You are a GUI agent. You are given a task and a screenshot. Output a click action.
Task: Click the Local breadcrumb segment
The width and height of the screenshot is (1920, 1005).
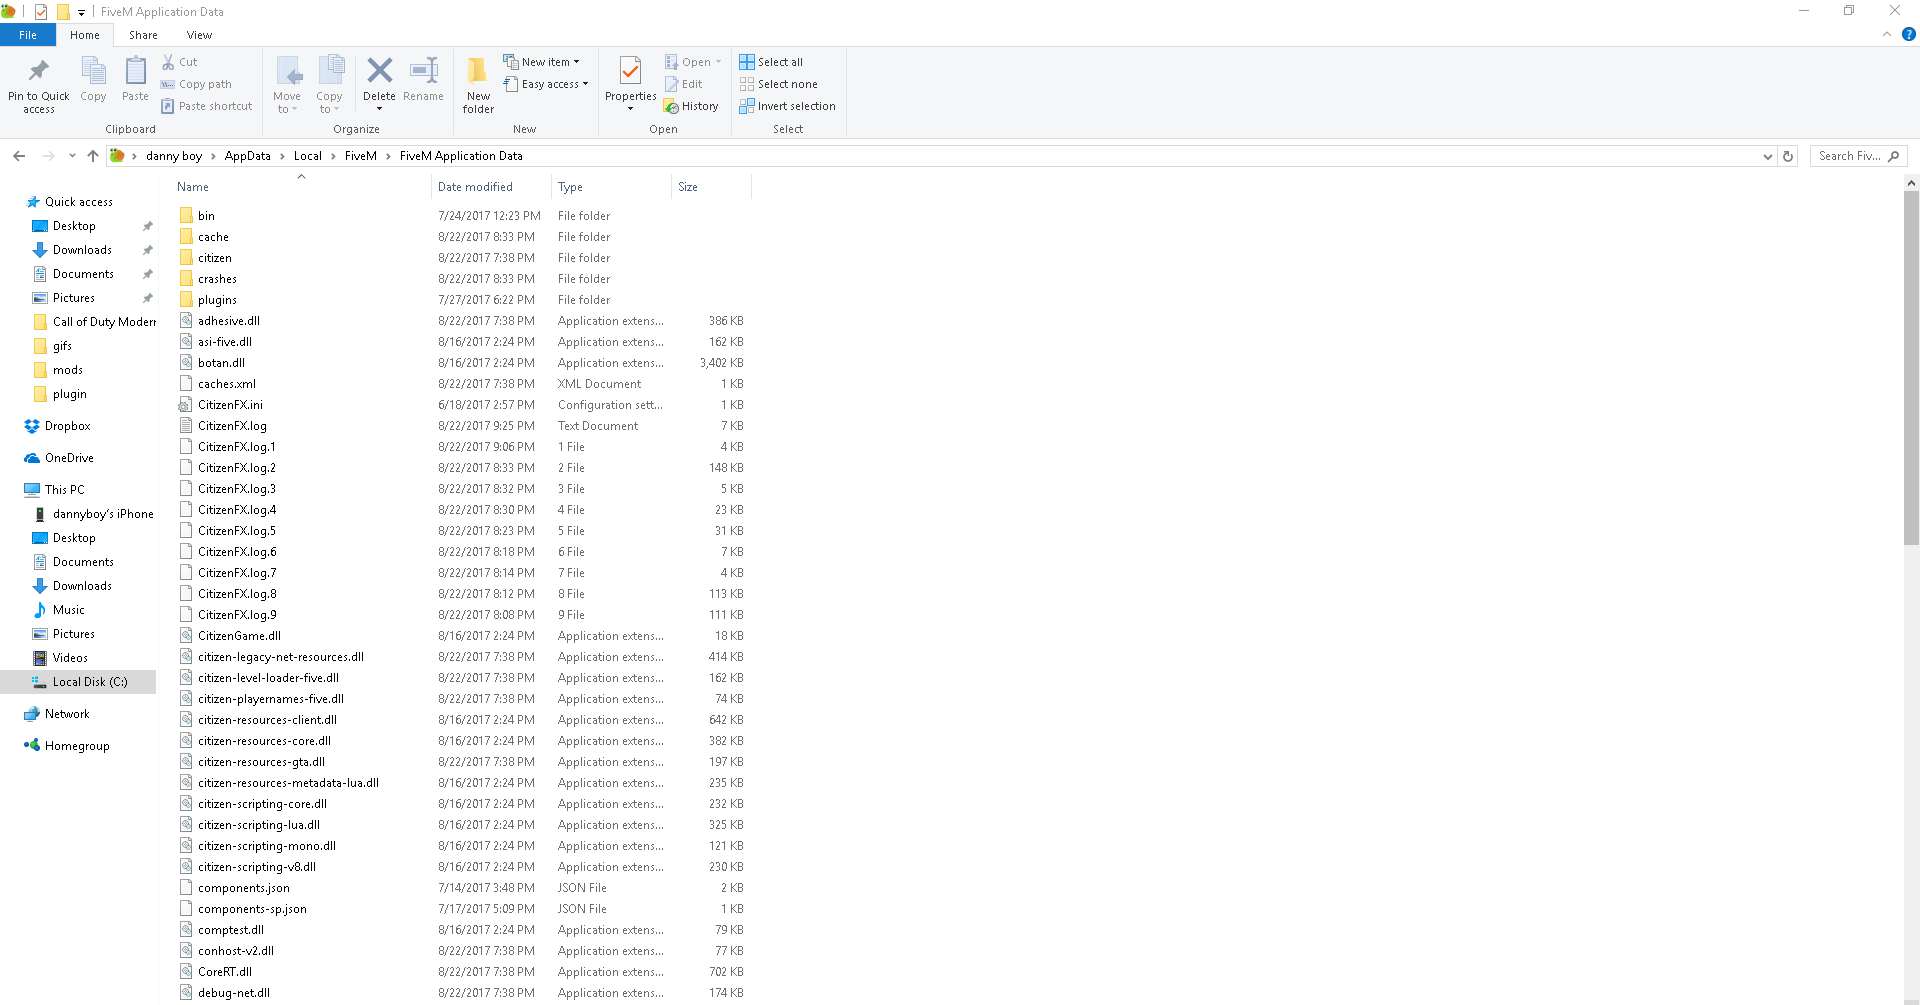coord(308,156)
